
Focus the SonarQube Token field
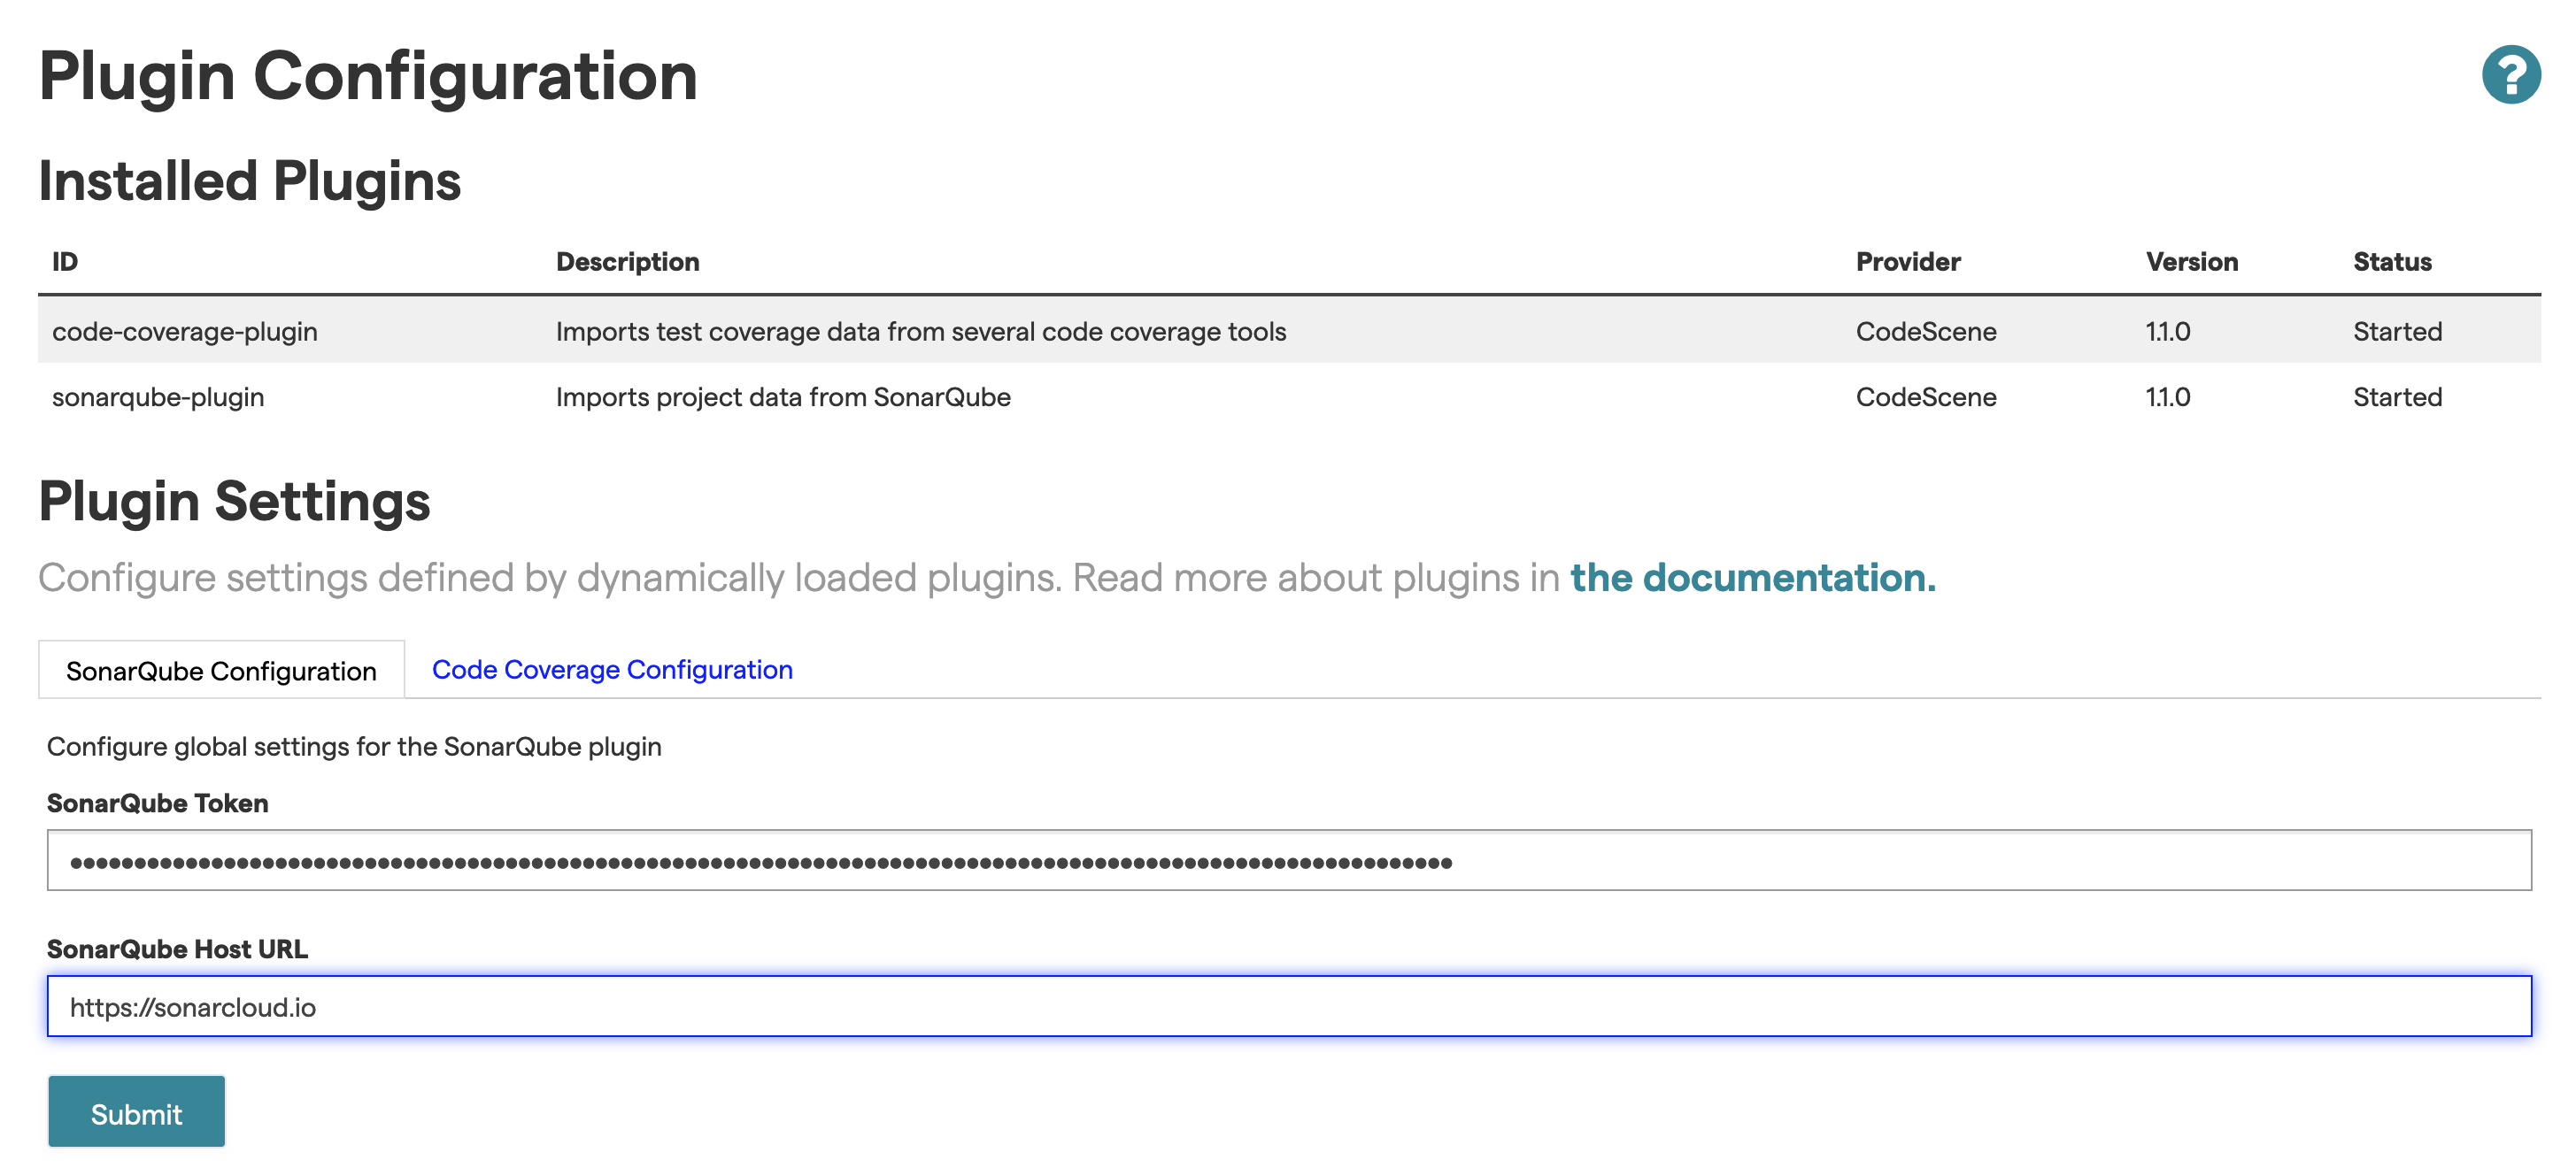(x=1288, y=860)
